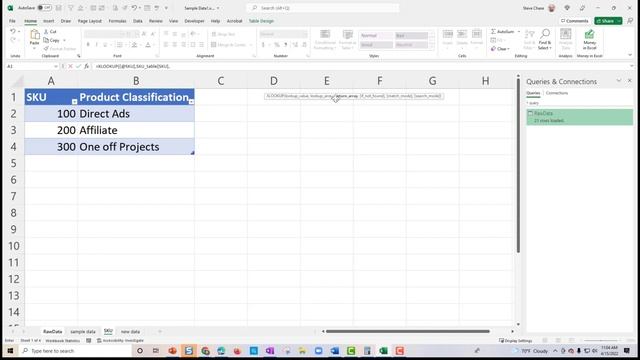Image resolution: width=640 pixels, height=360 pixels.
Task: Click in the Search box
Action: pyautogui.click(x=322, y=8)
